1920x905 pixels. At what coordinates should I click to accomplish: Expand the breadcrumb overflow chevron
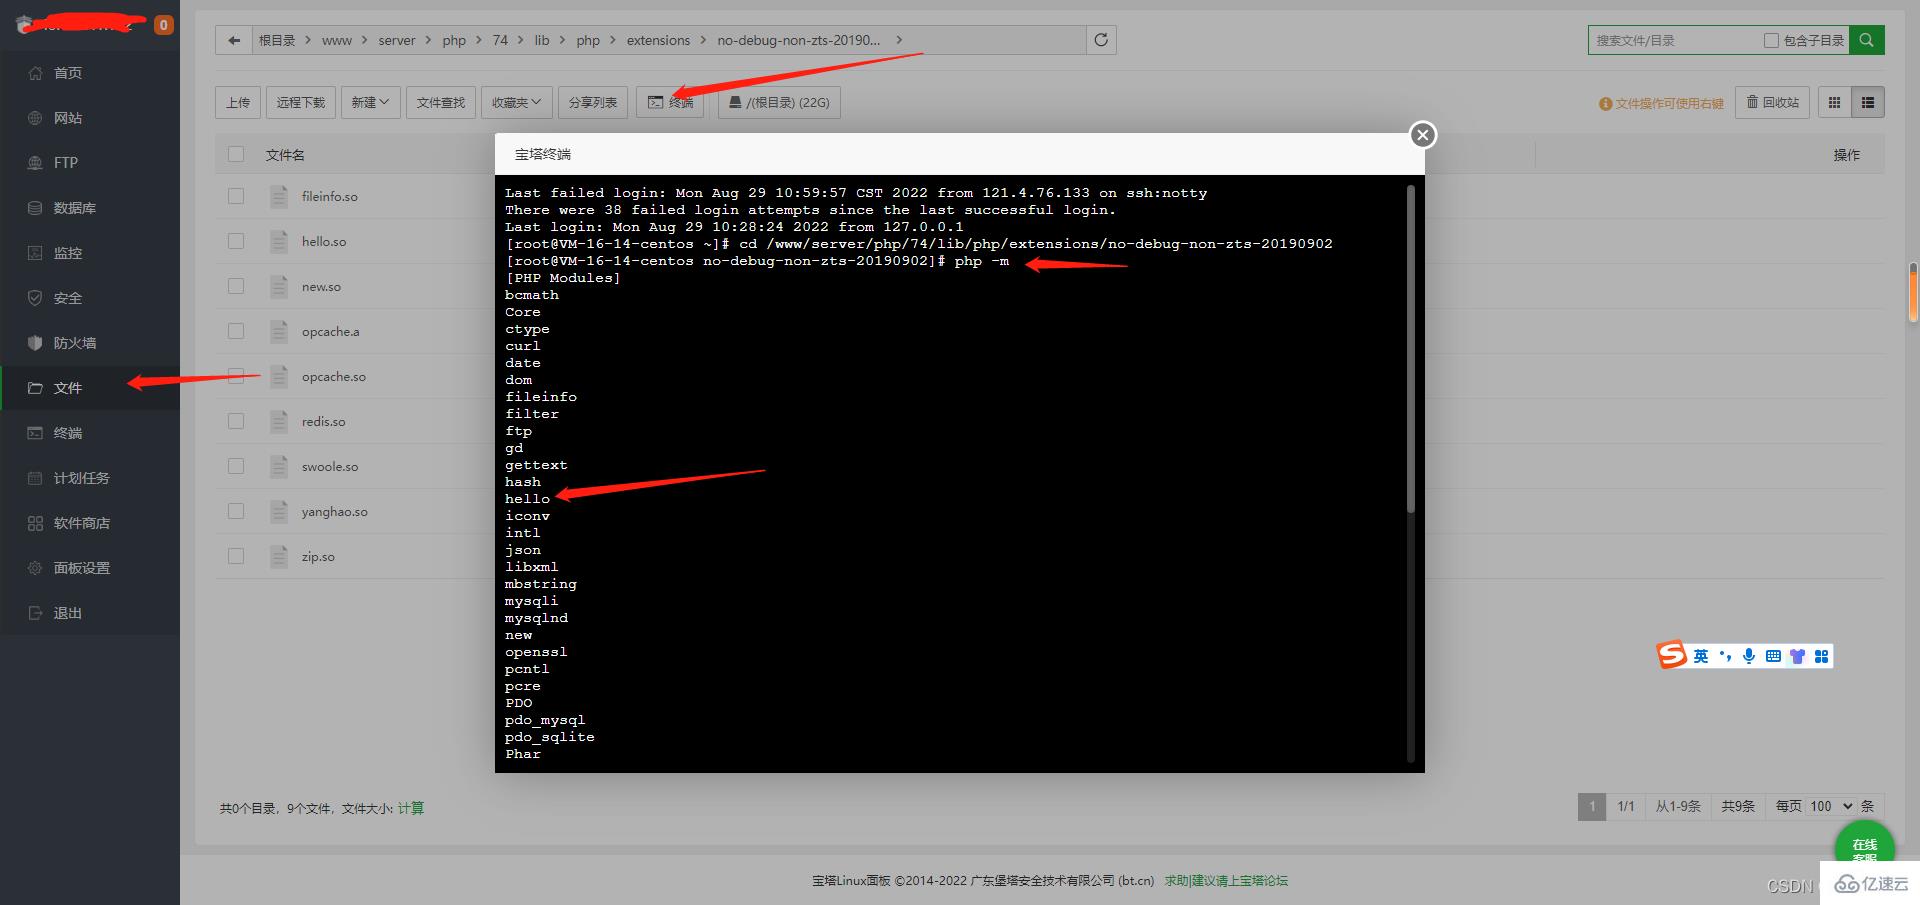[x=900, y=40]
